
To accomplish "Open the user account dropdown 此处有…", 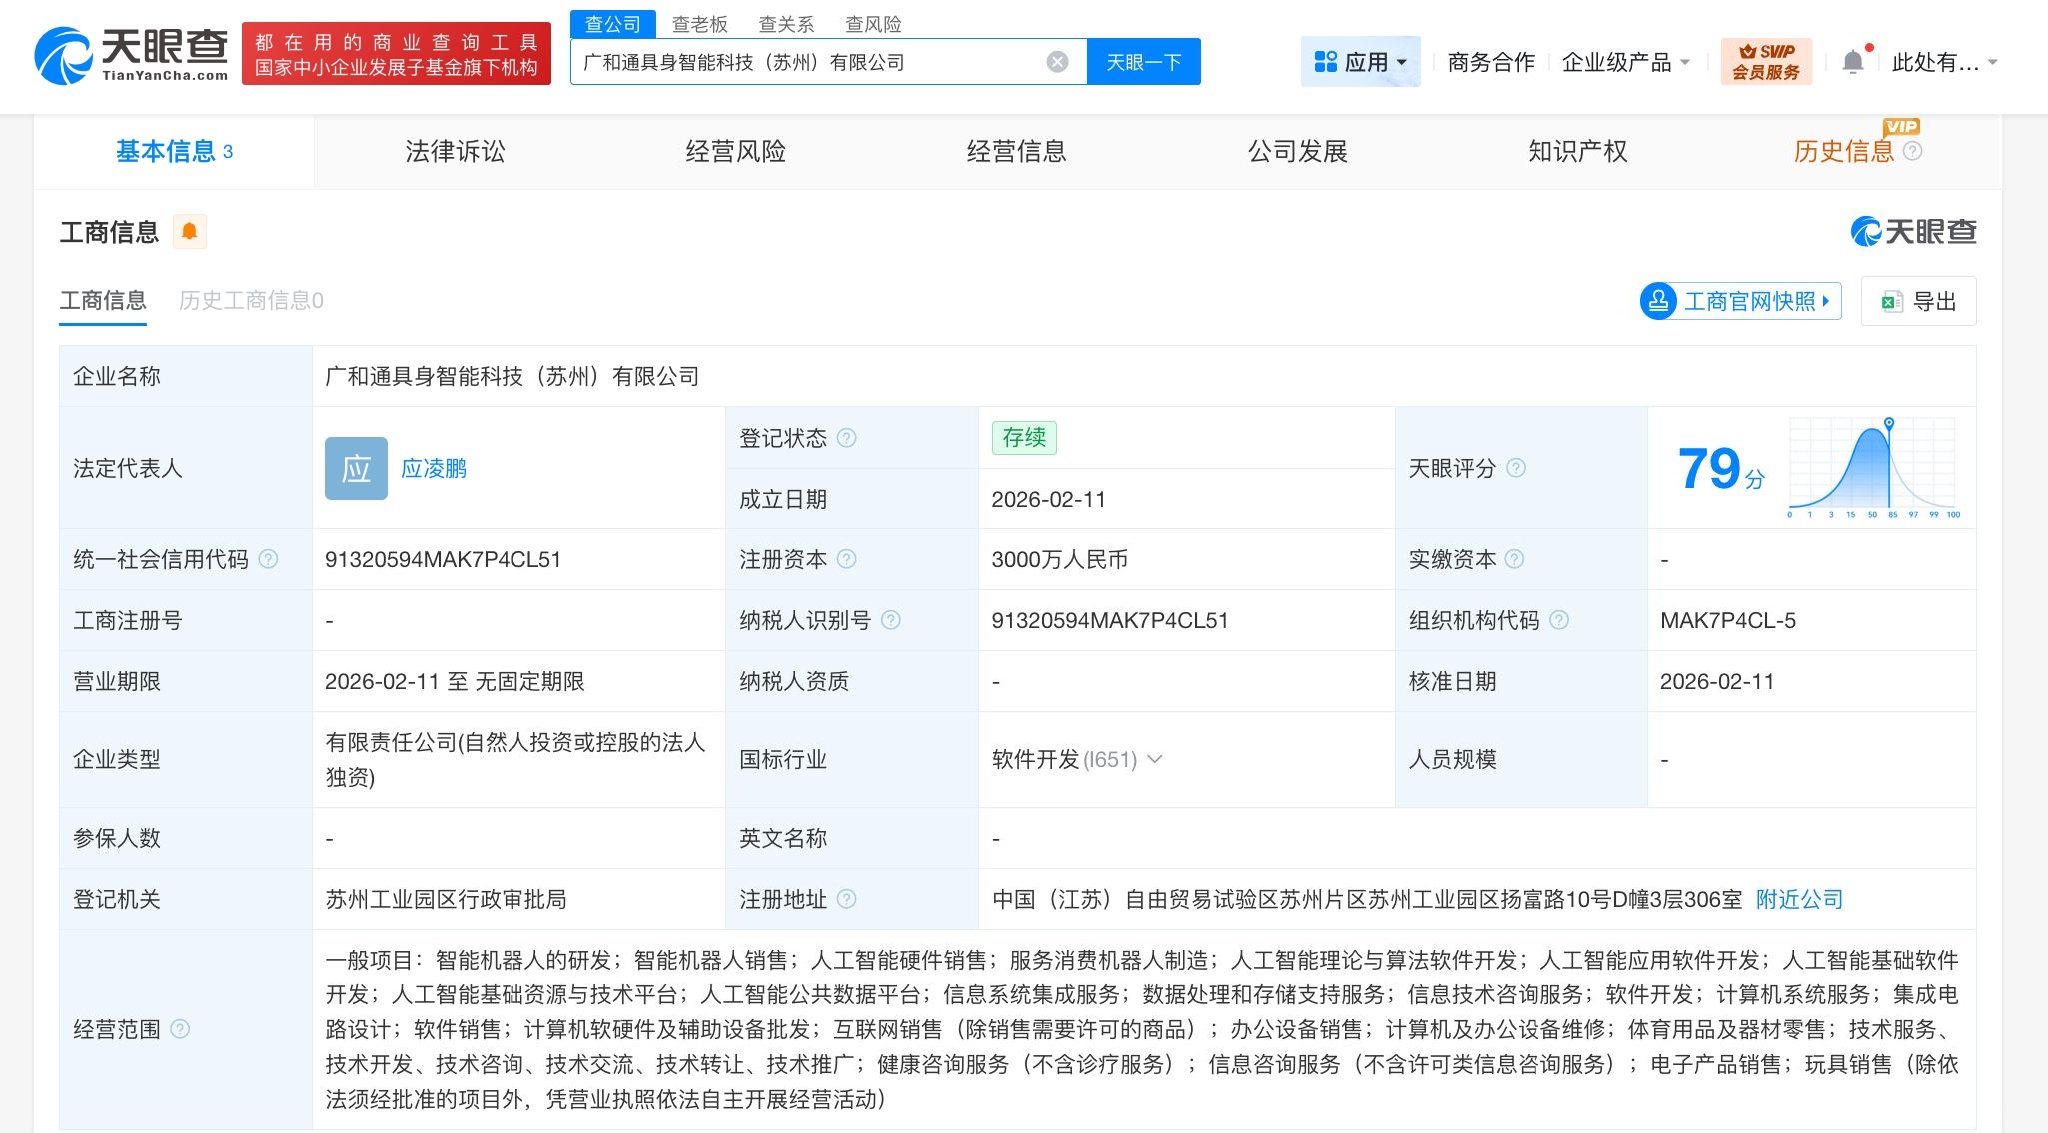I will 1943,62.
